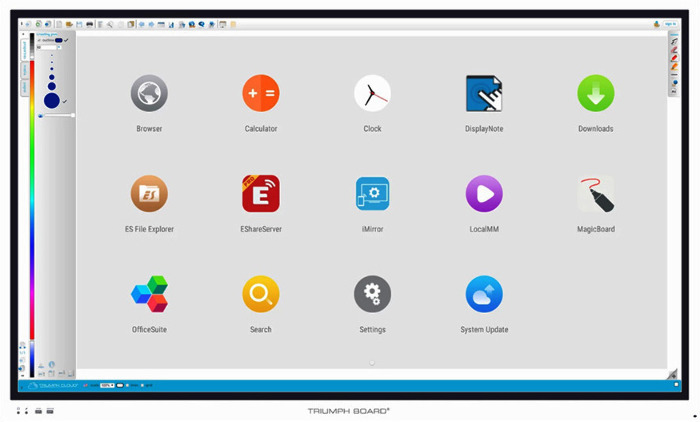Click the sign in button
The width and height of the screenshot is (700, 422).
(671, 24)
